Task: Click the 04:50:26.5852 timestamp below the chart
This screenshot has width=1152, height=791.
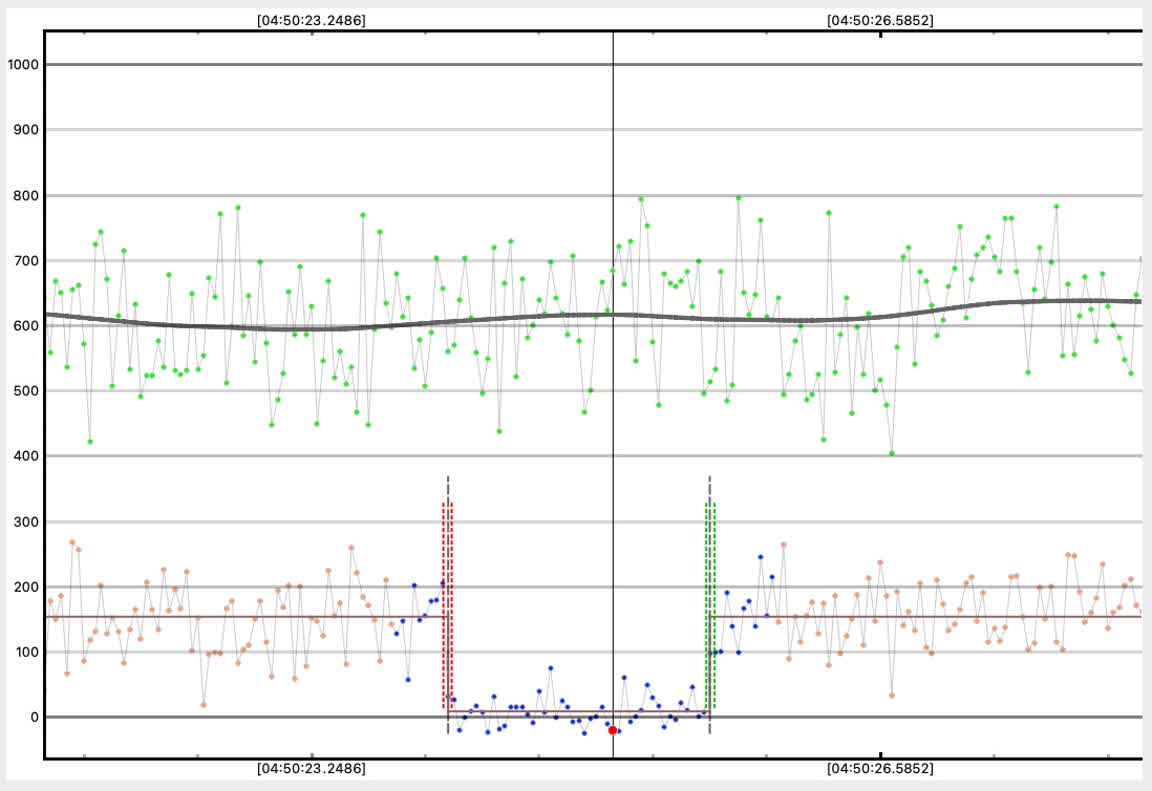Action: 881,769
